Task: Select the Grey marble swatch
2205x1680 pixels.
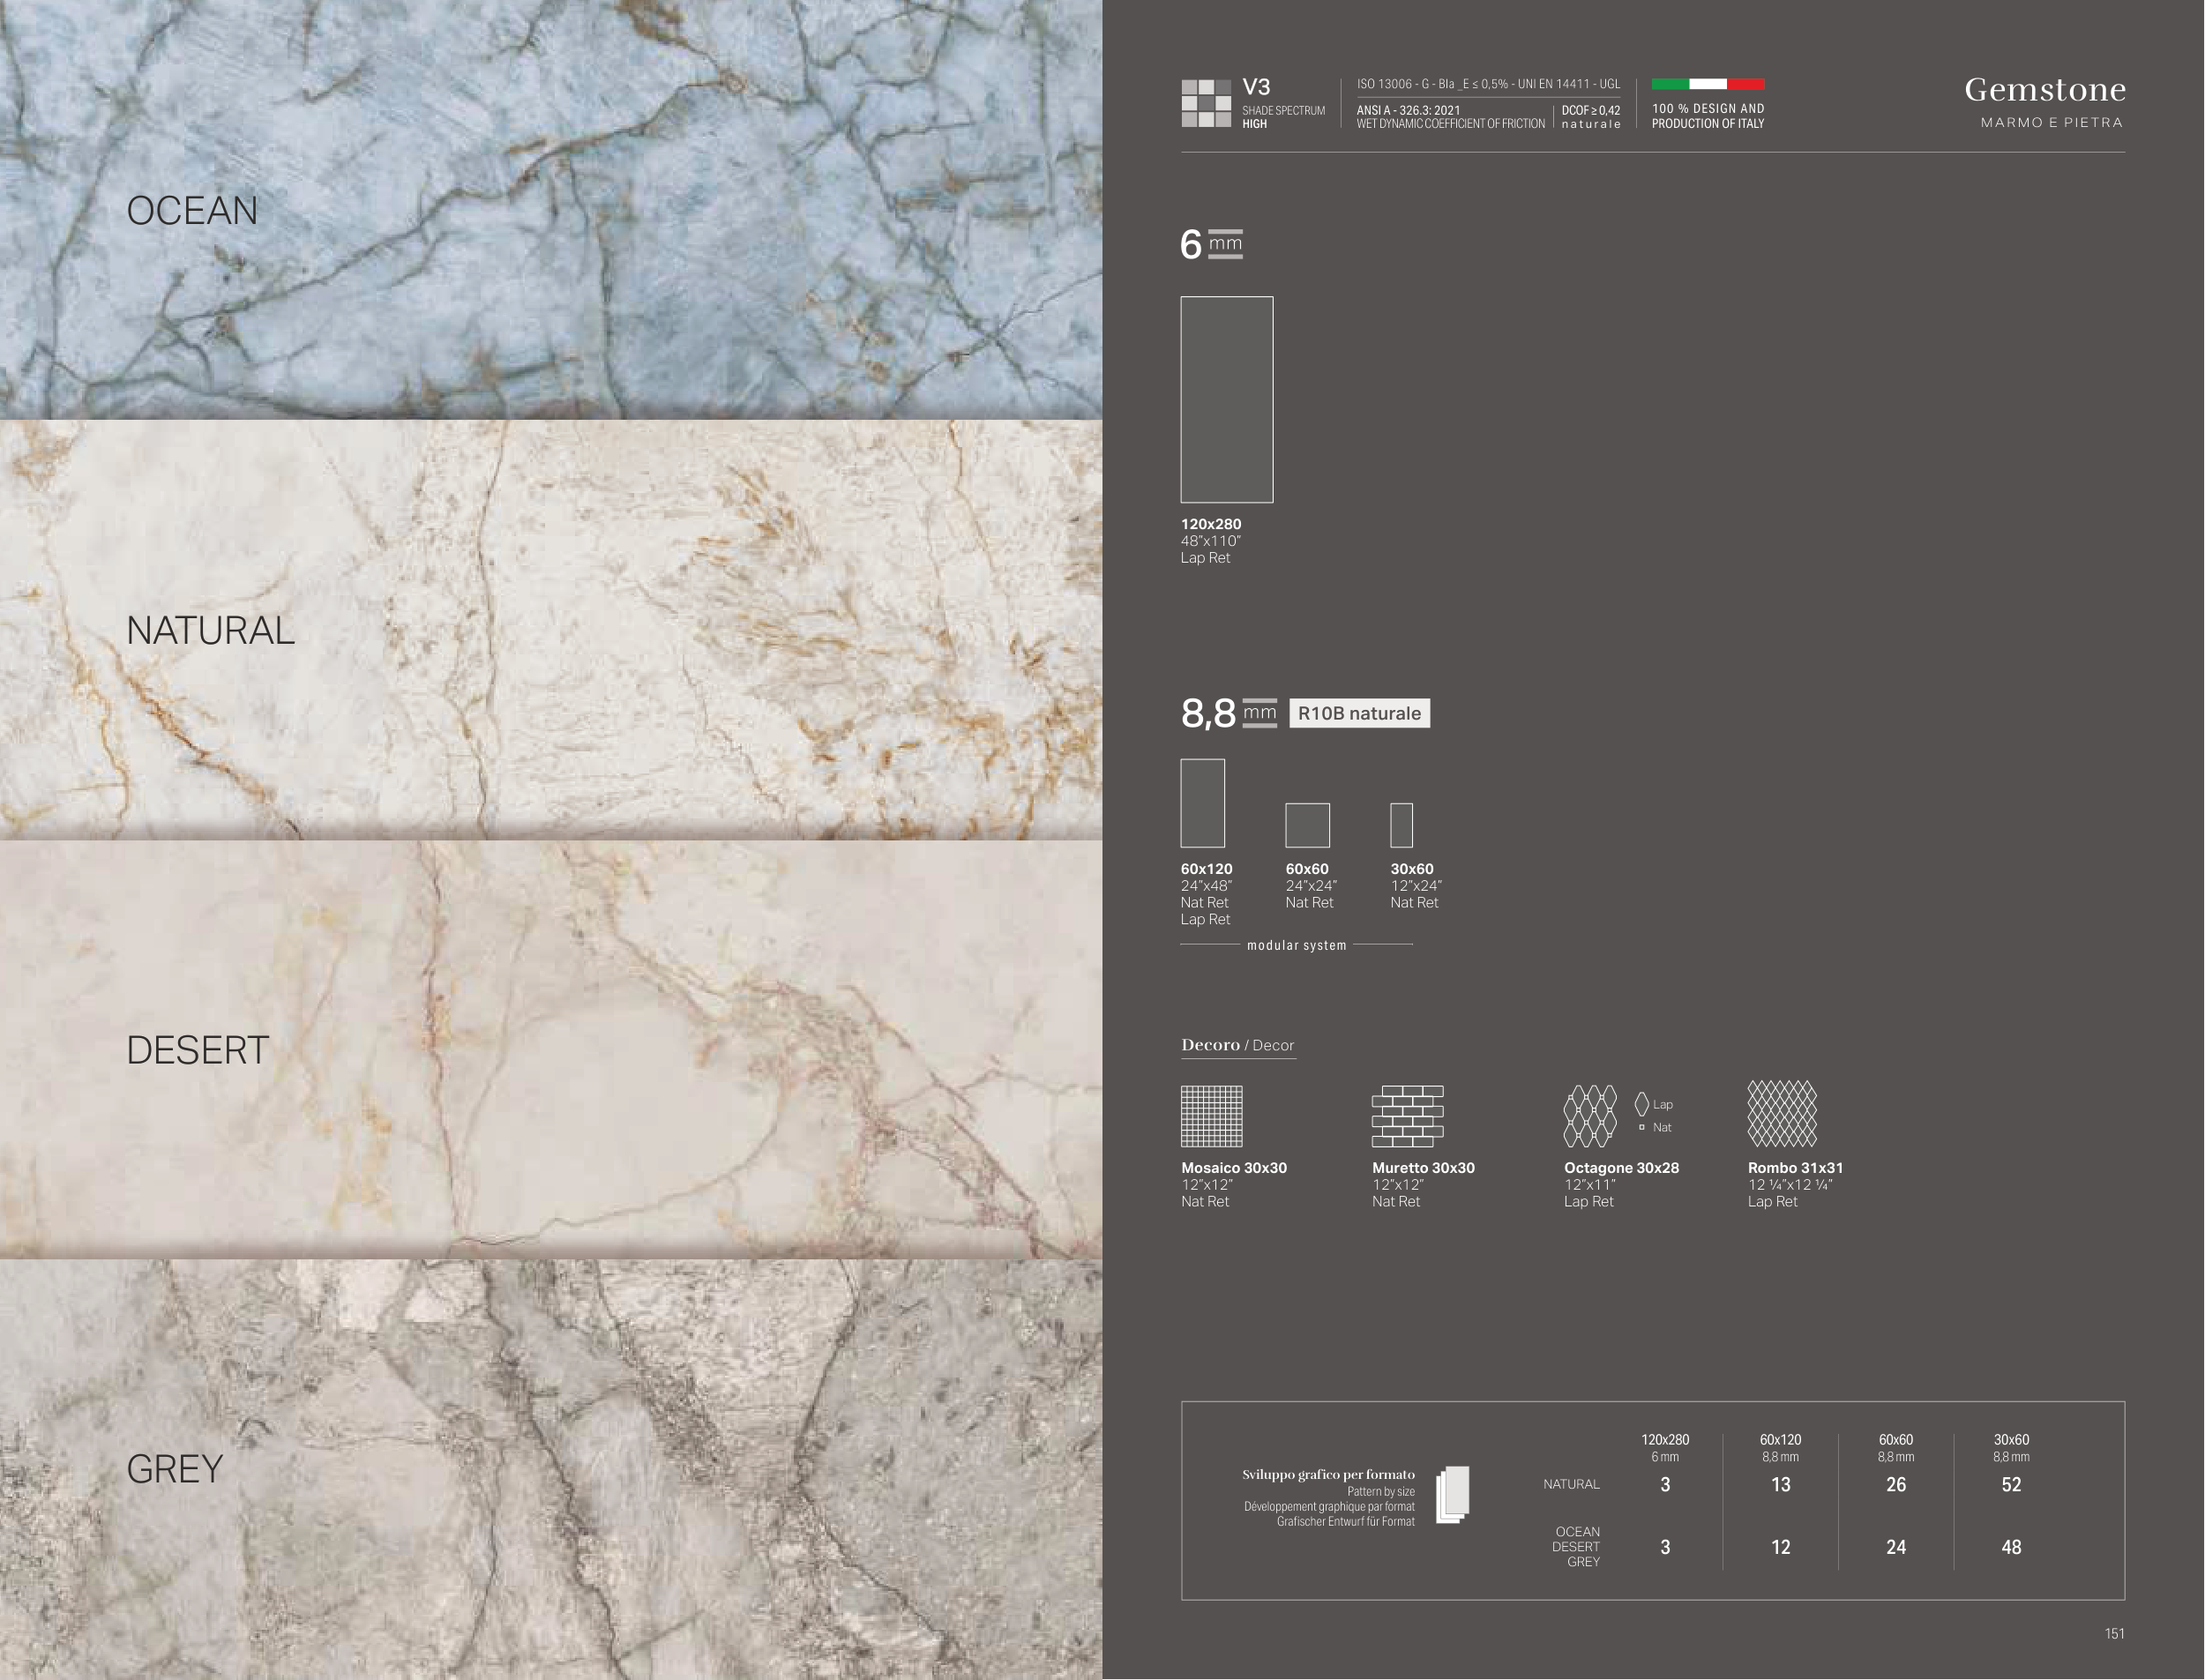Action: pos(551,1468)
